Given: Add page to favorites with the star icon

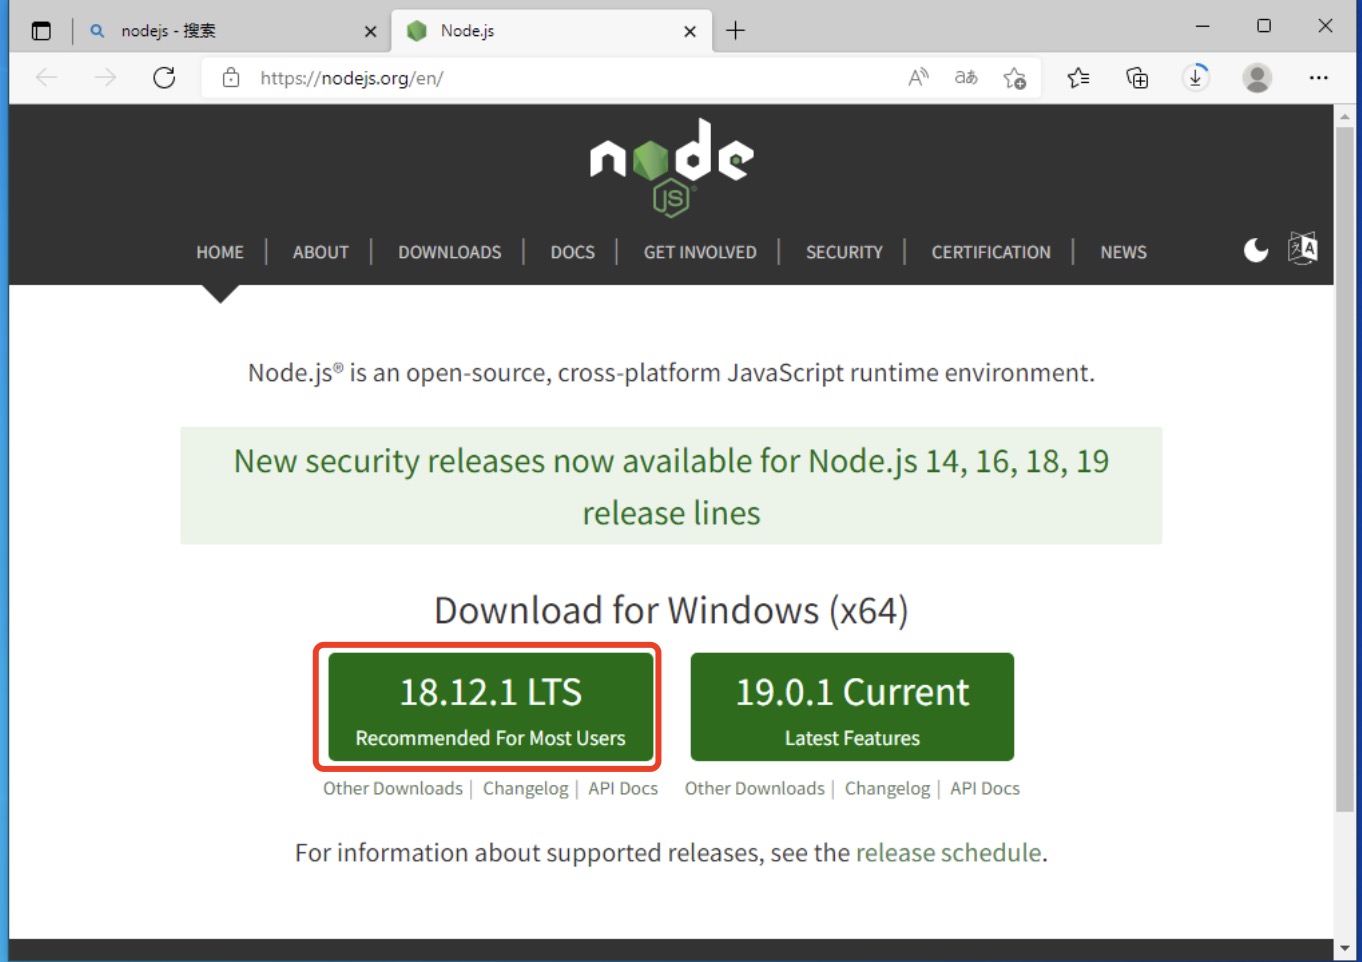Looking at the screenshot, I should point(1016,77).
